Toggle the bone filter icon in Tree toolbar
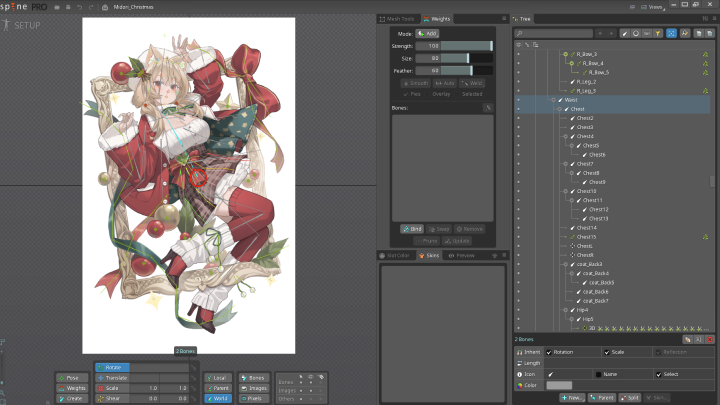The height and width of the screenshot is (405, 720). click(x=625, y=34)
